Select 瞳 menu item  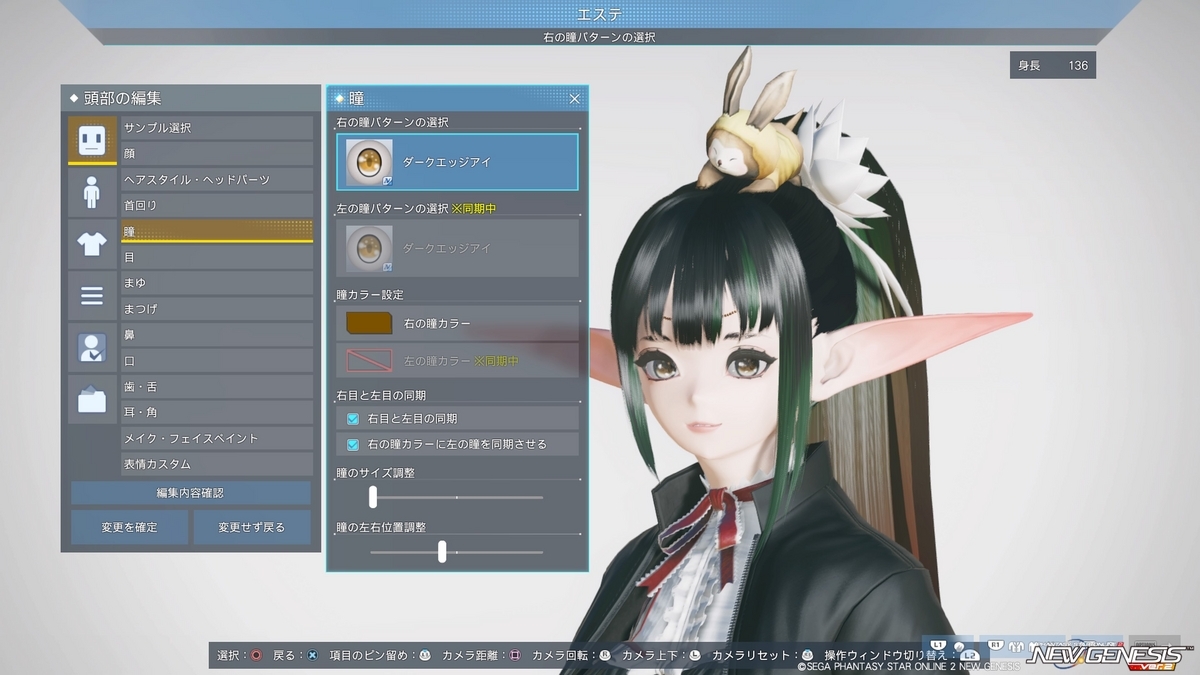pyautogui.click(x=217, y=231)
